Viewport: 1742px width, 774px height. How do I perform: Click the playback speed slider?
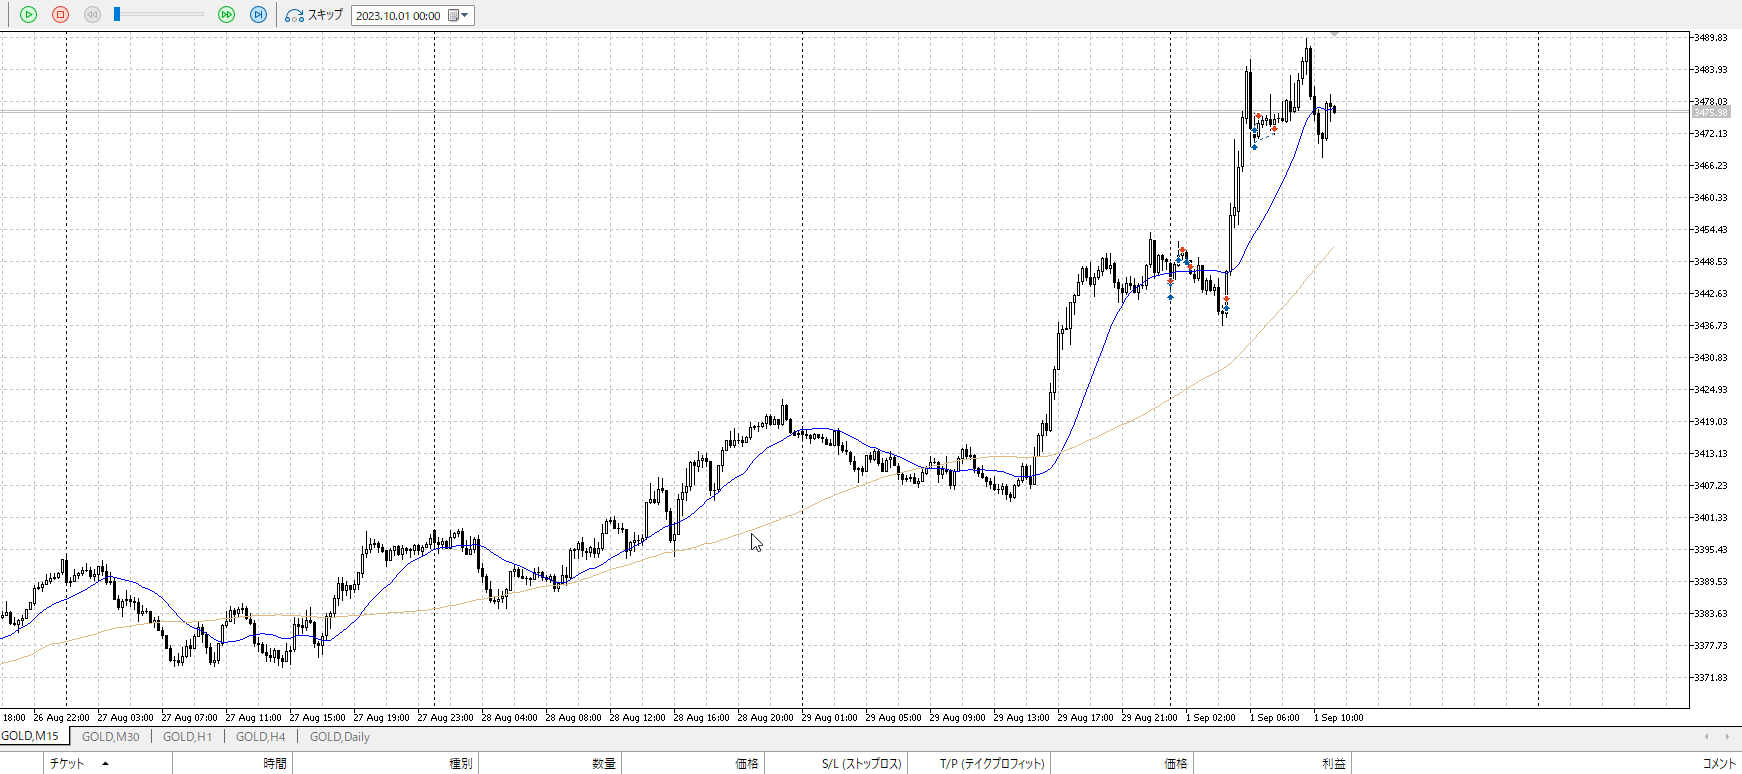click(160, 15)
